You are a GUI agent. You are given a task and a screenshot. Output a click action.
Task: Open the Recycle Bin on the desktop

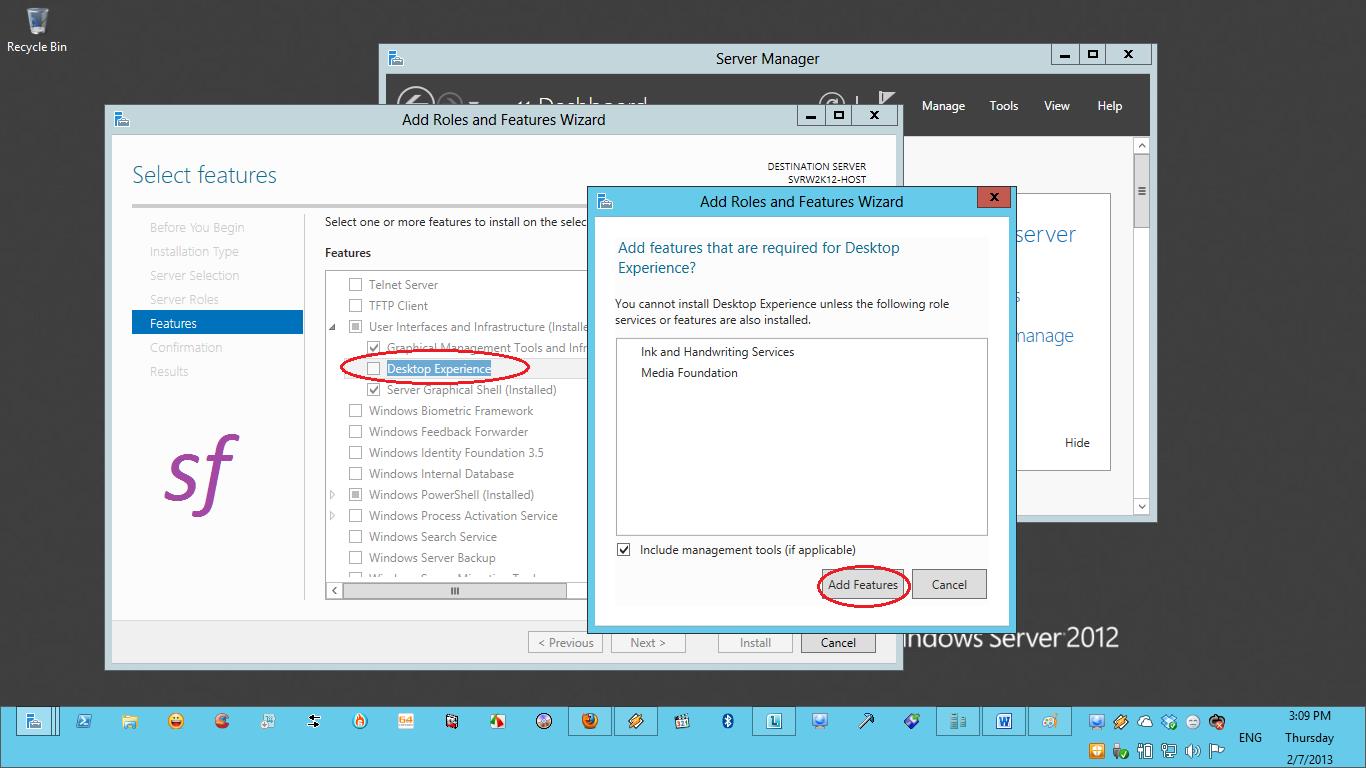36,30
